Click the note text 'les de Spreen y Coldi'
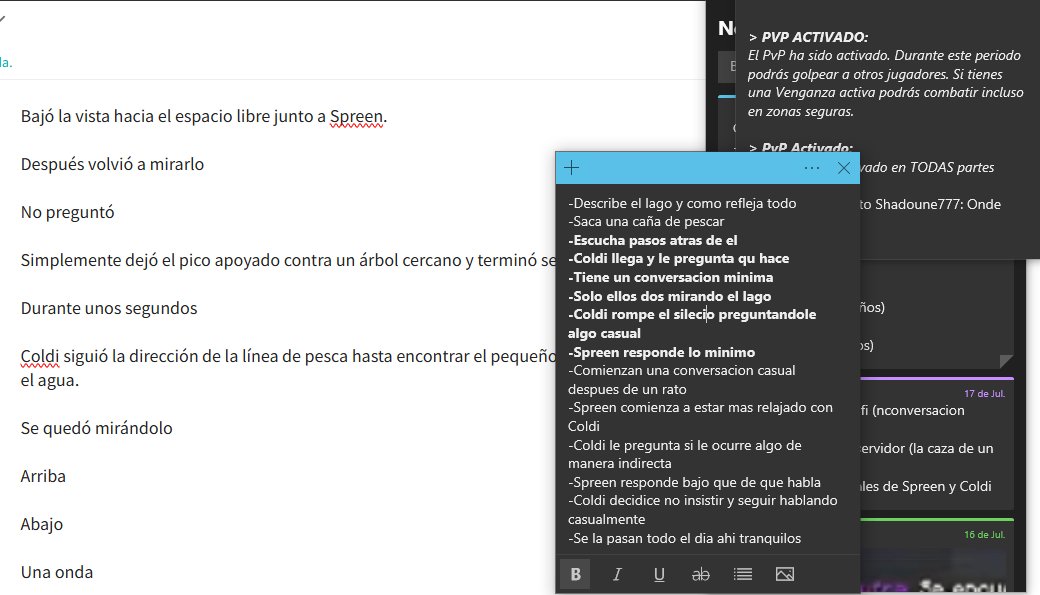 [925, 487]
